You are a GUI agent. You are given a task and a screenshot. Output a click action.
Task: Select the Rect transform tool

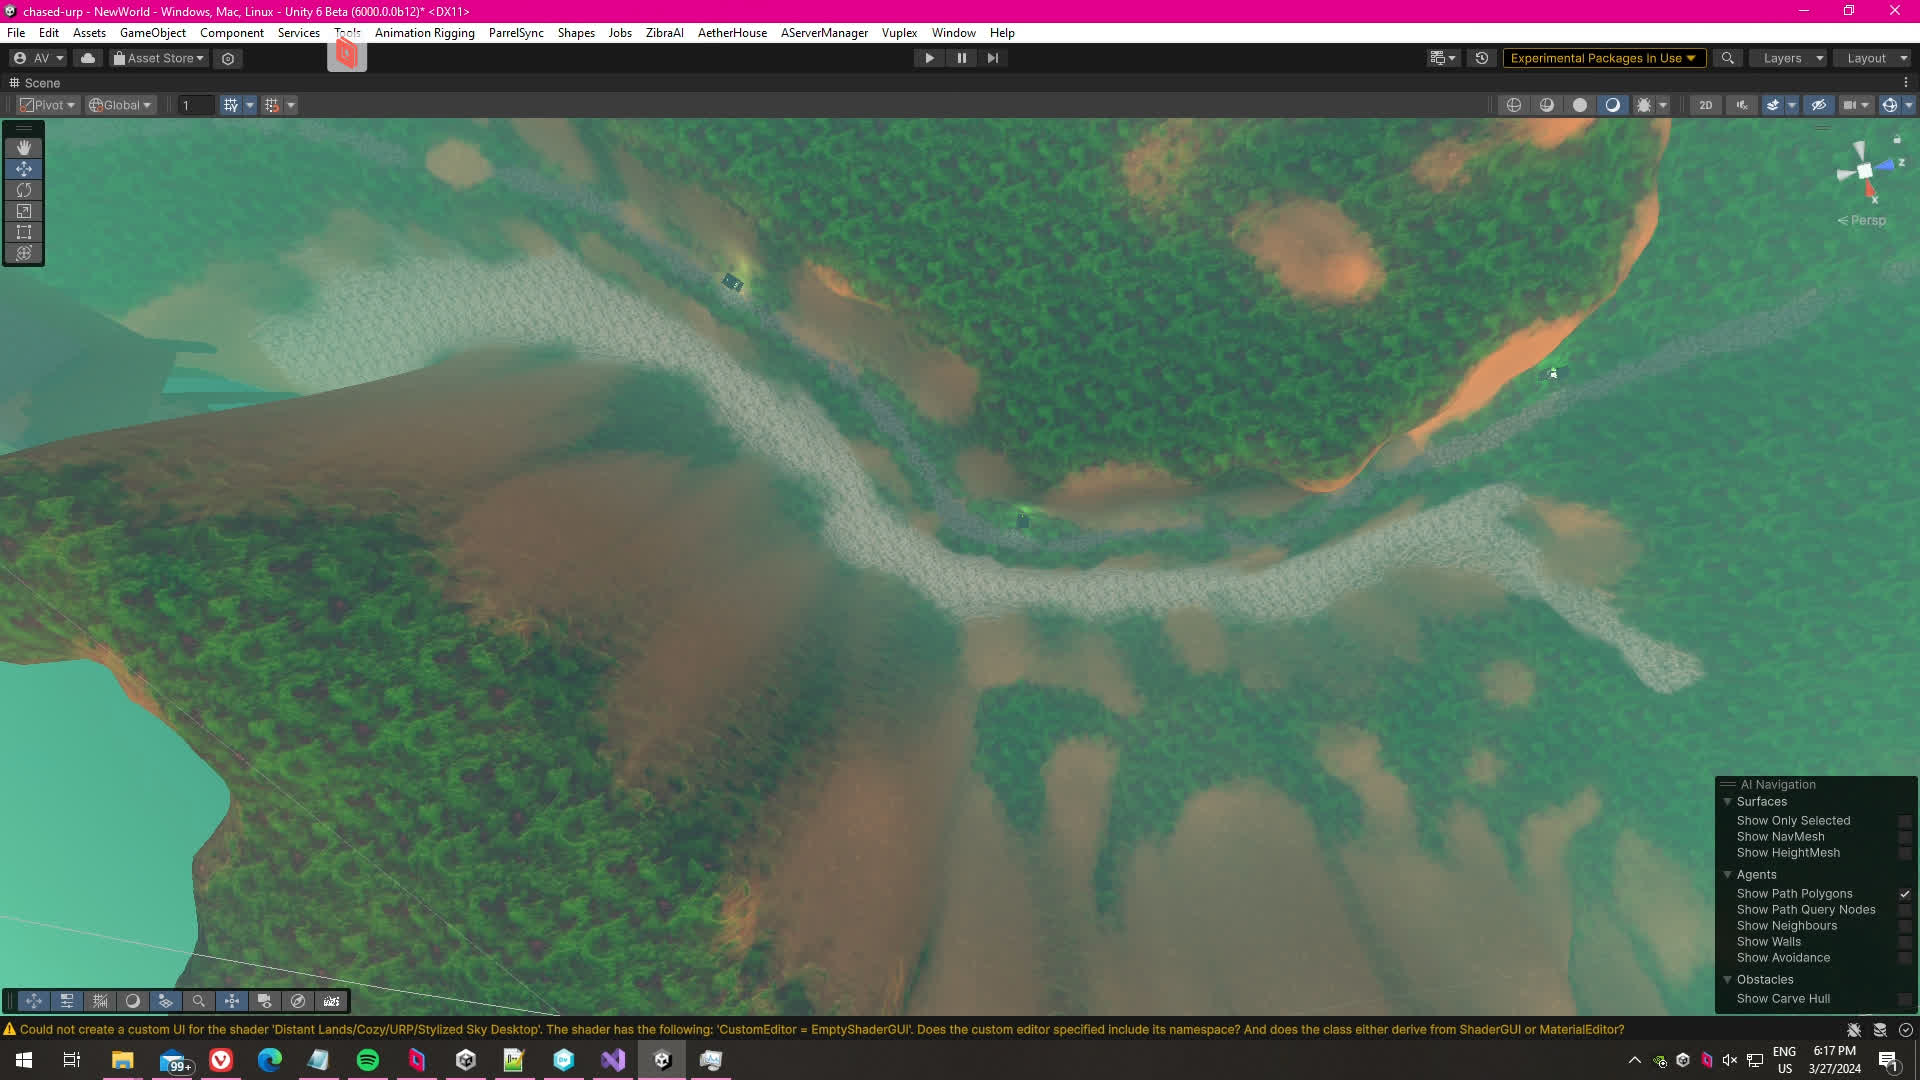24,232
